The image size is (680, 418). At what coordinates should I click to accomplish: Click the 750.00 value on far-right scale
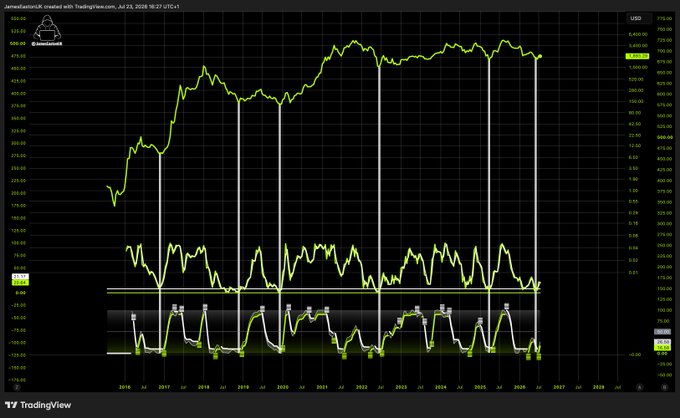664,29
